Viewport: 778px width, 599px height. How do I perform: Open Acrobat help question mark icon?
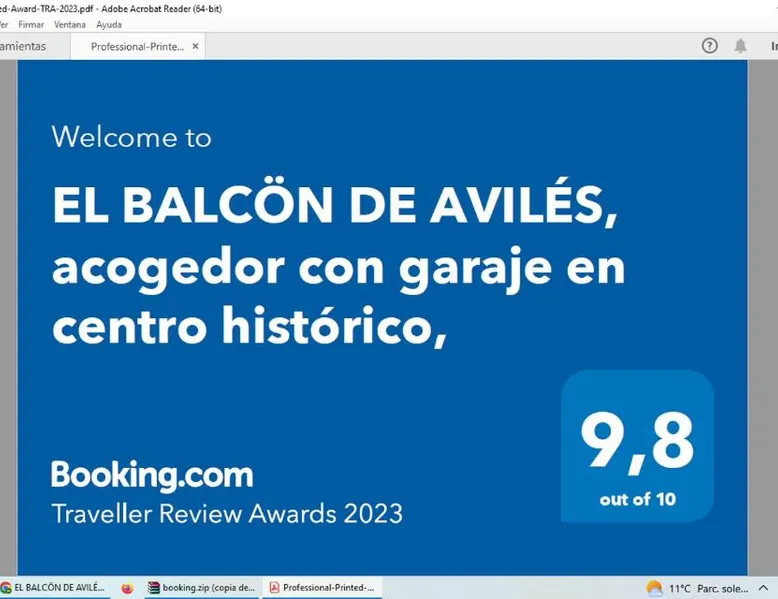[x=710, y=46]
